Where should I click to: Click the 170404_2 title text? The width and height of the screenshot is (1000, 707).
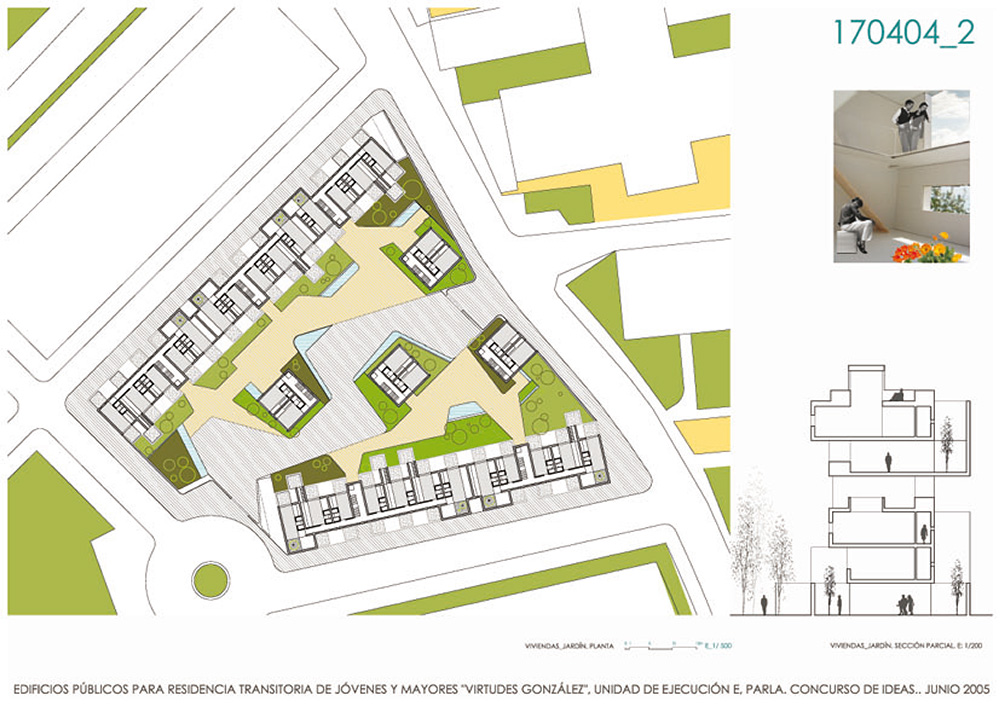902,32
